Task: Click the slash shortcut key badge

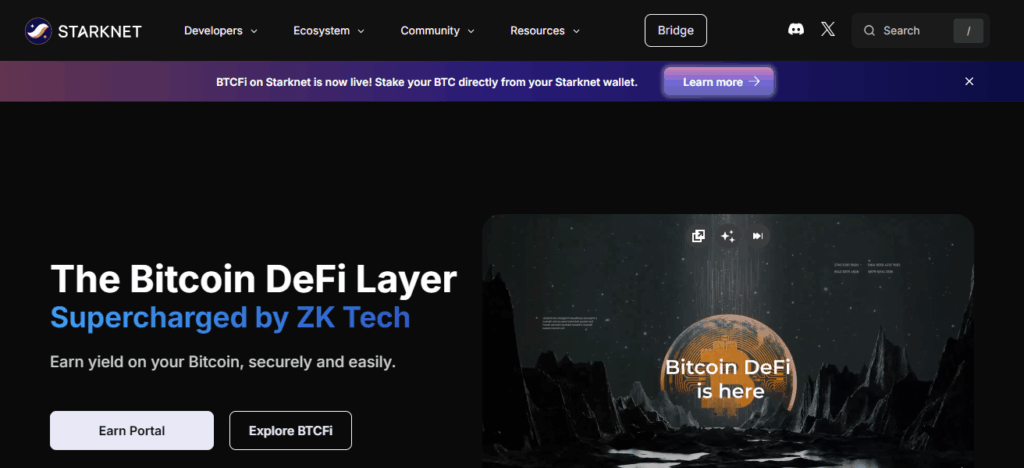Action: pyautogui.click(x=968, y=31)
